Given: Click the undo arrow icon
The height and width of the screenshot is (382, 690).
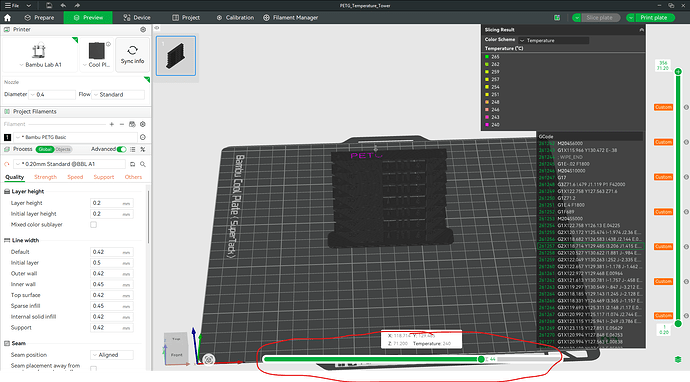Looking at the screenshot, I should (x=63, y=5).
